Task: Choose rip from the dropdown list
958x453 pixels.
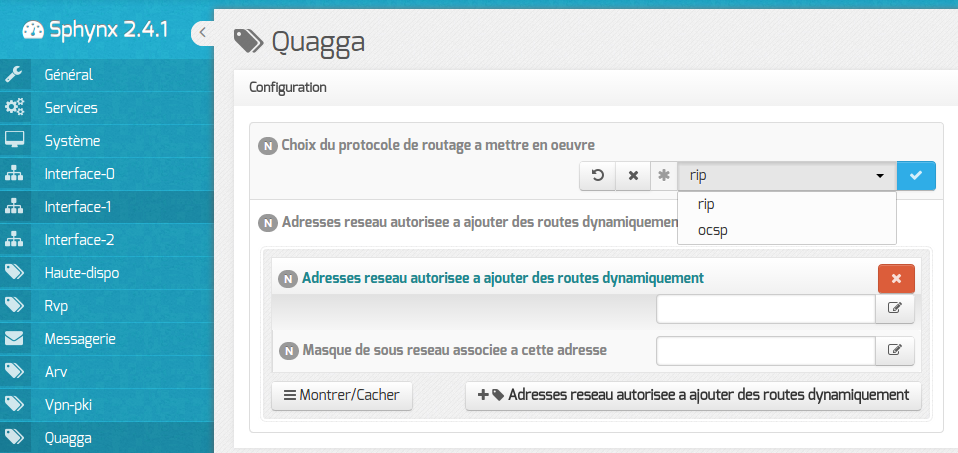Action: 787,205
